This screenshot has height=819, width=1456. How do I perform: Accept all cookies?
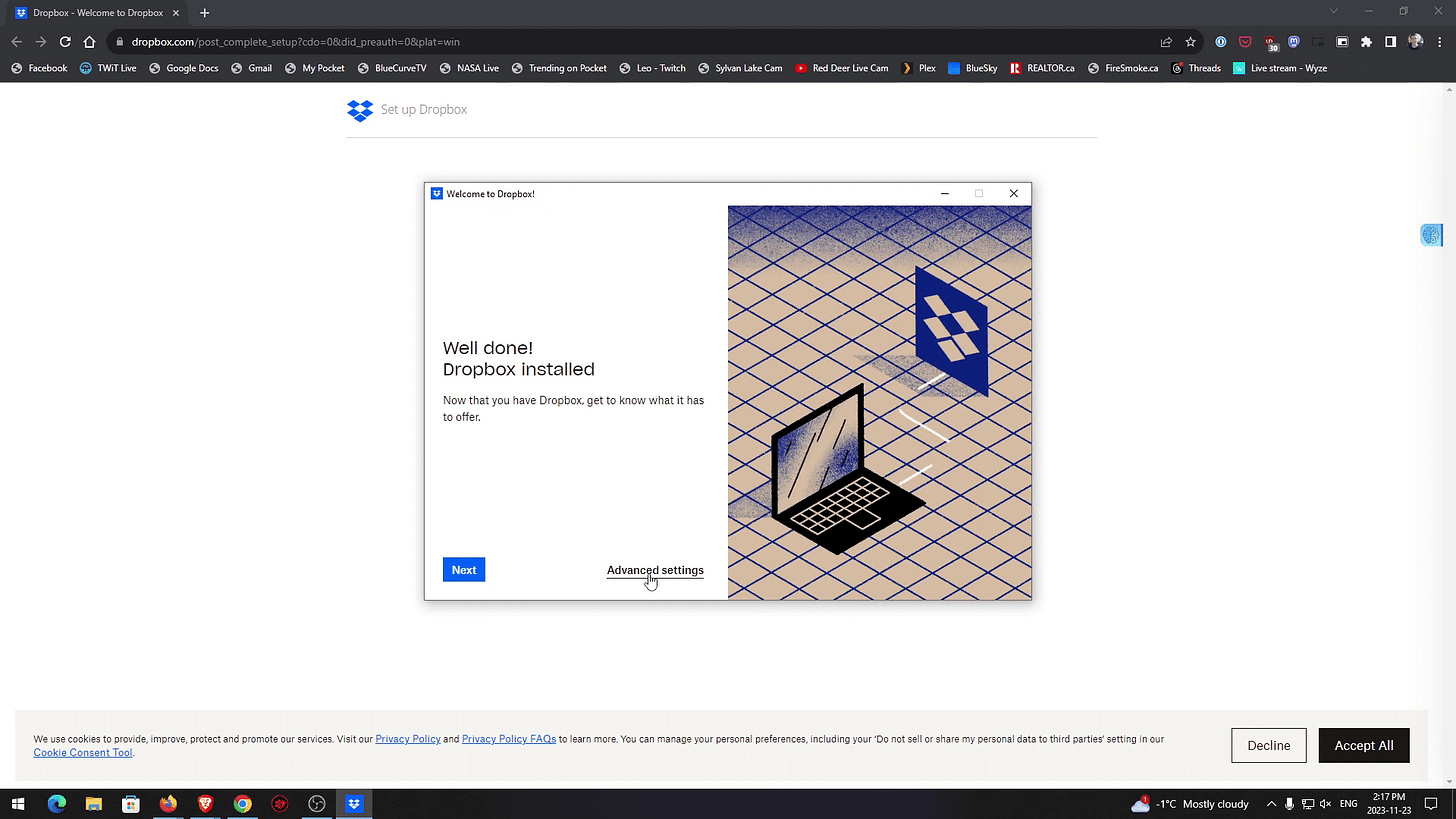tap(1364, 745)
